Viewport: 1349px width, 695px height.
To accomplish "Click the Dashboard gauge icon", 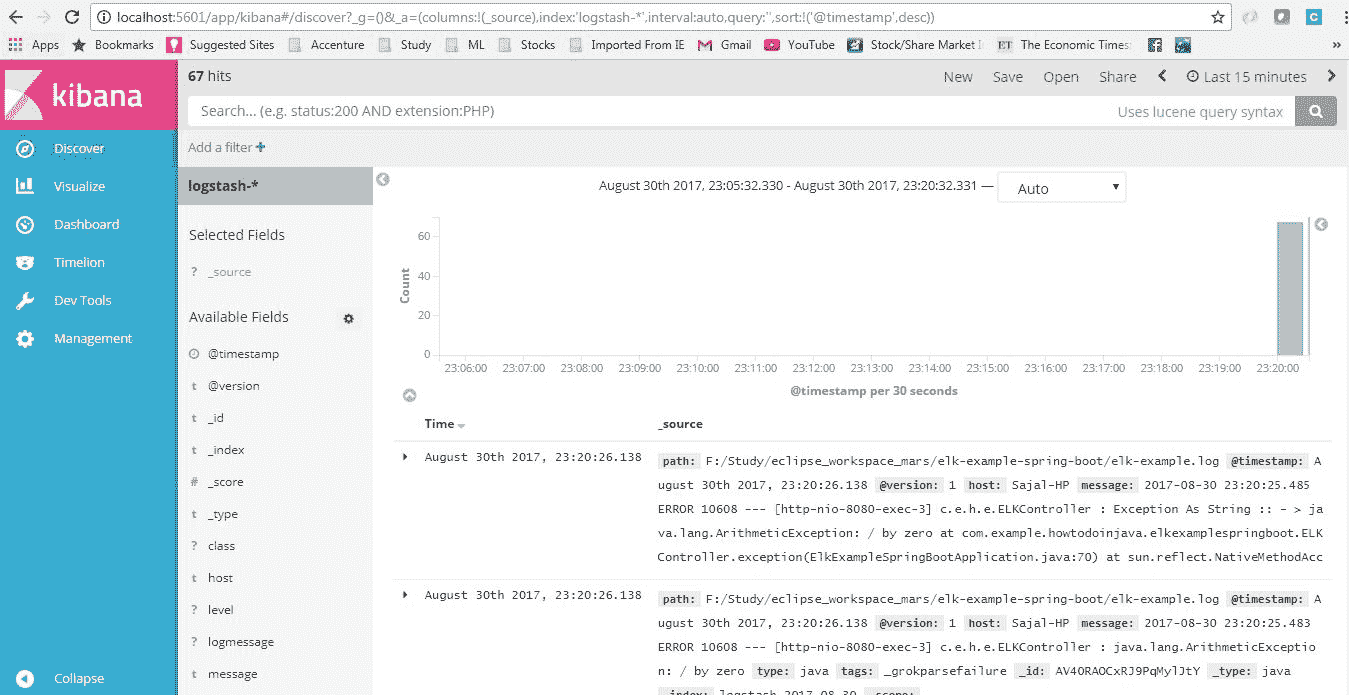I will point(25,224).
